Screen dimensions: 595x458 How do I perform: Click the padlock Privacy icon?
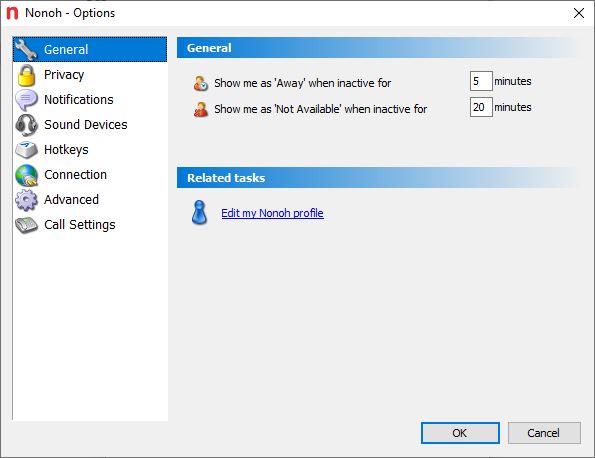click(27, 75)
